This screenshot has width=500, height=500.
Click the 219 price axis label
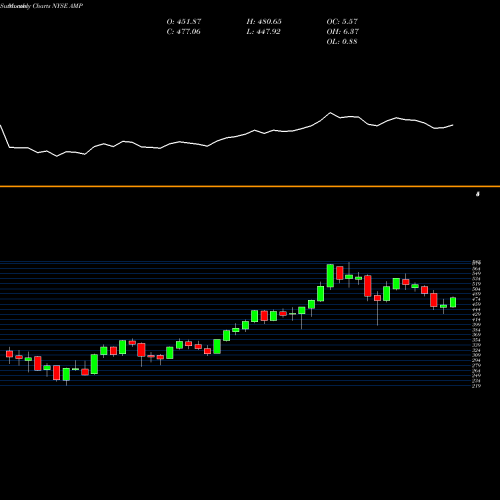[476, 386]
